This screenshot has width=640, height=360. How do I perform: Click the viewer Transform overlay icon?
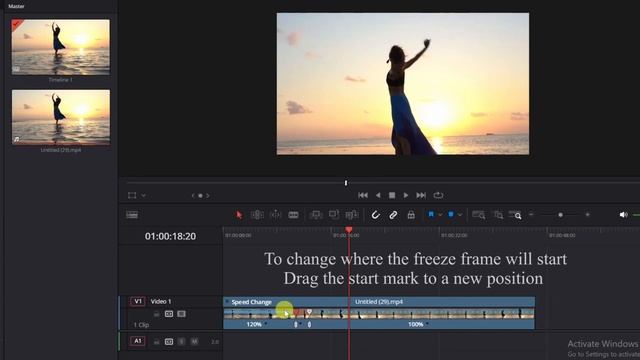point(132,196)
